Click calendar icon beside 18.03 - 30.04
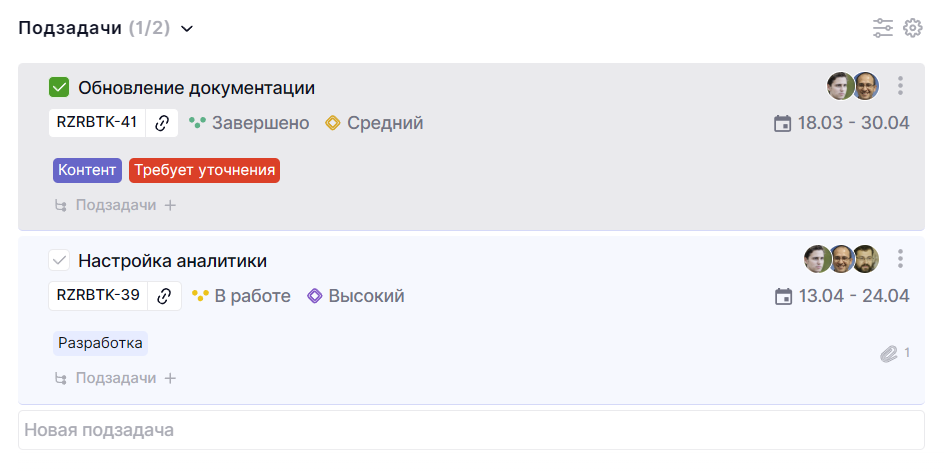 click(x=783, y=124)
